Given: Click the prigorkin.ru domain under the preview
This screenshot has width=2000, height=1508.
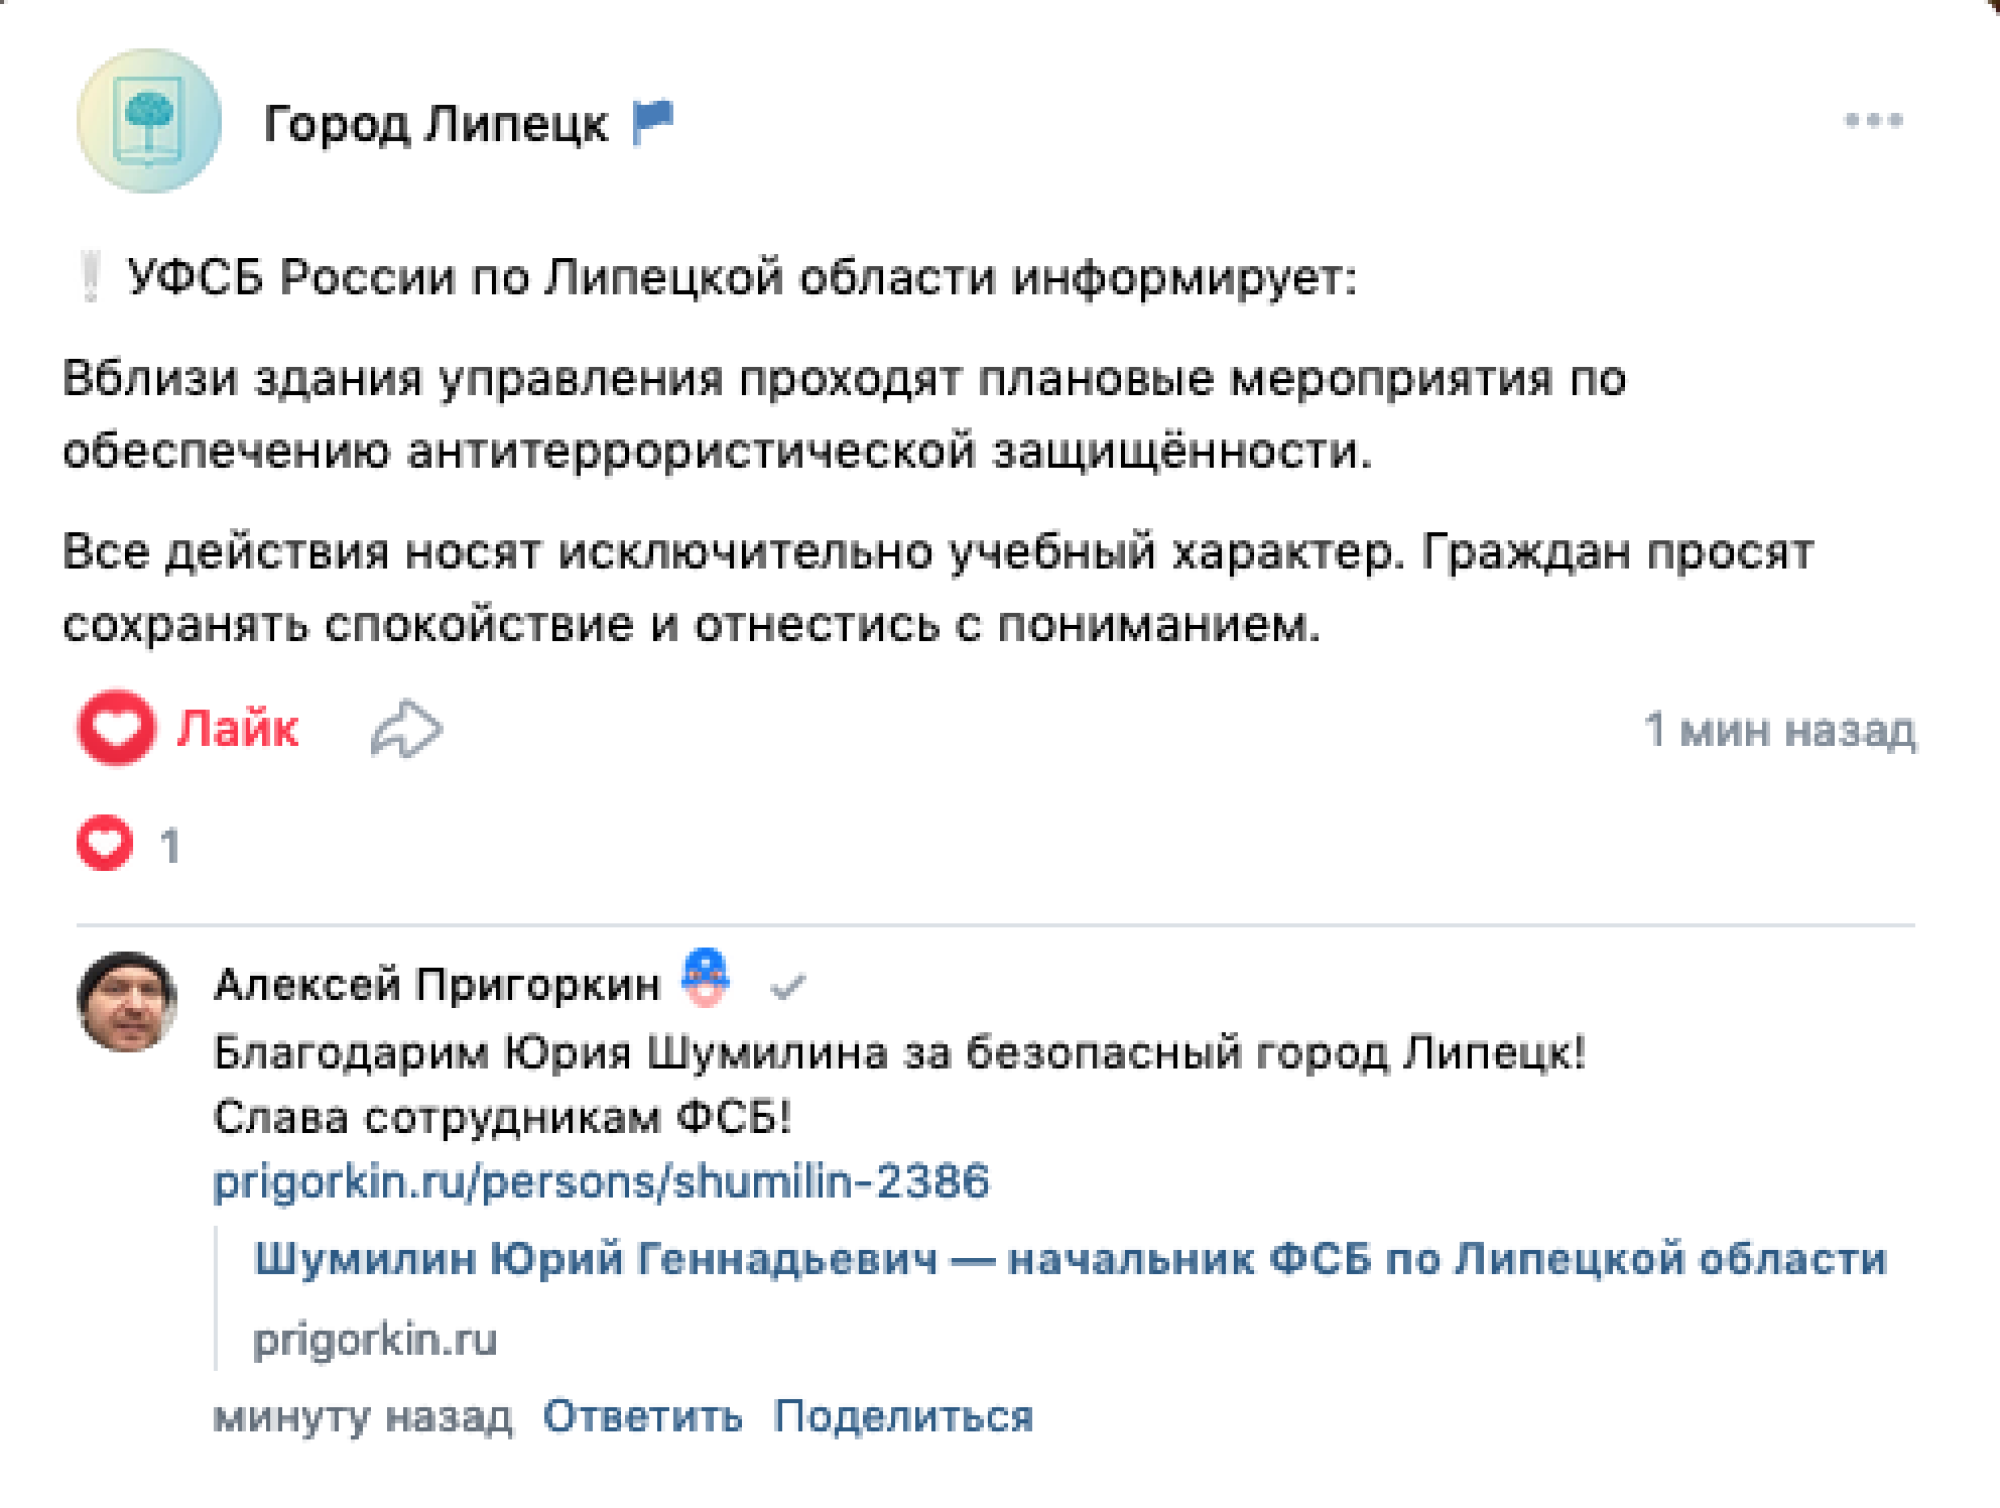Looking at the screenshot, I should (x=375, y=1340).
